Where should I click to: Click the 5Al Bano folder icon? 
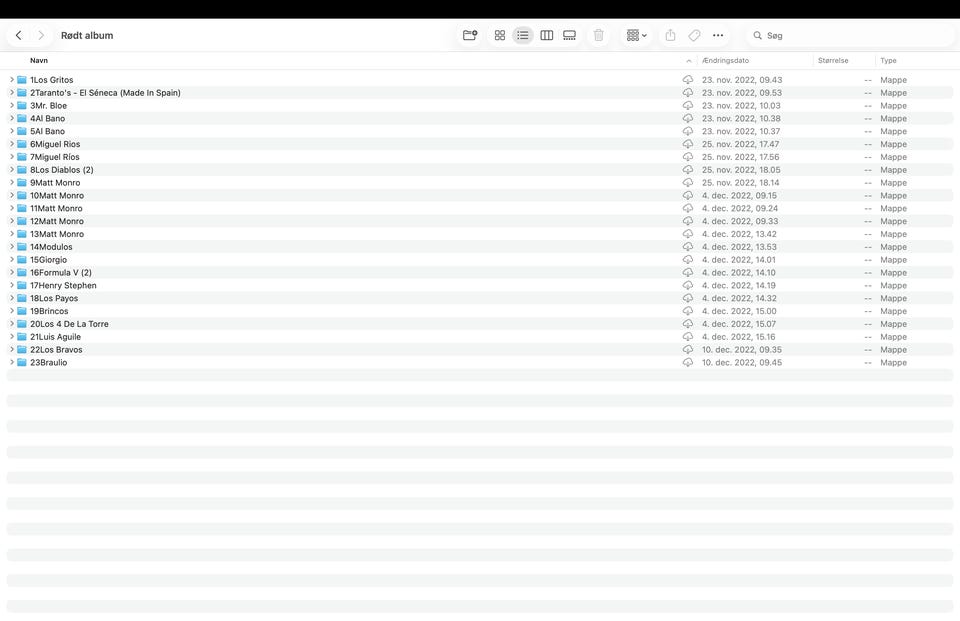(22, 131)
